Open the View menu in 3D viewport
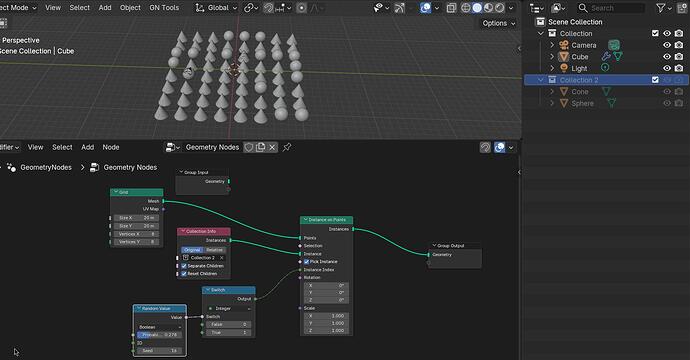This screenshot has width=690, height=360. 53,8
